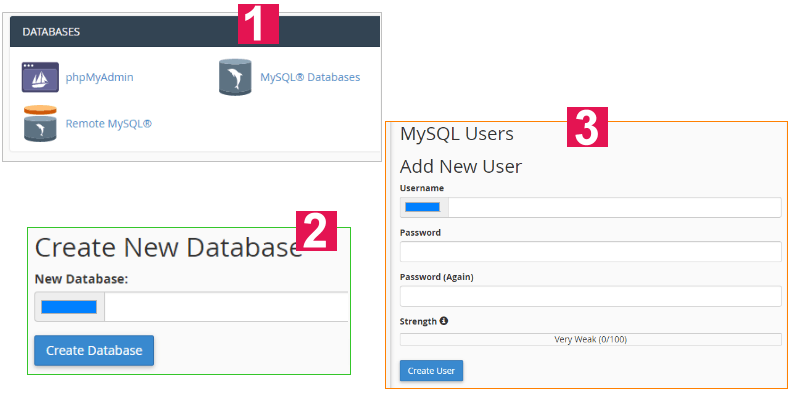
Task: Focus the Username input field
Action: [615, 208]
